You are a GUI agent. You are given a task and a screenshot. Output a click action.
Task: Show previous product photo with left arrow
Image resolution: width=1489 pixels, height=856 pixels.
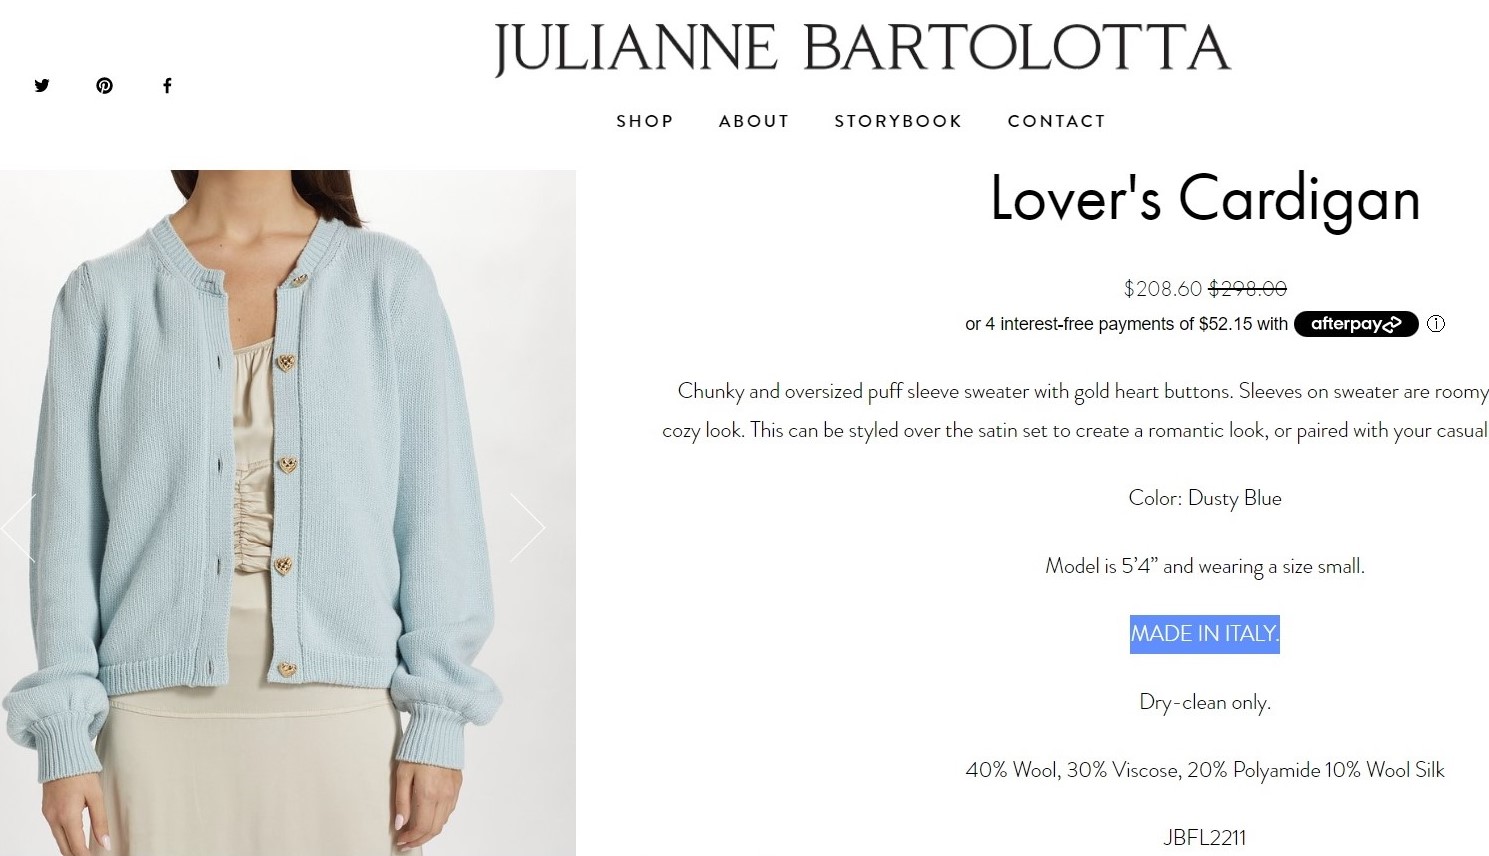19,527
